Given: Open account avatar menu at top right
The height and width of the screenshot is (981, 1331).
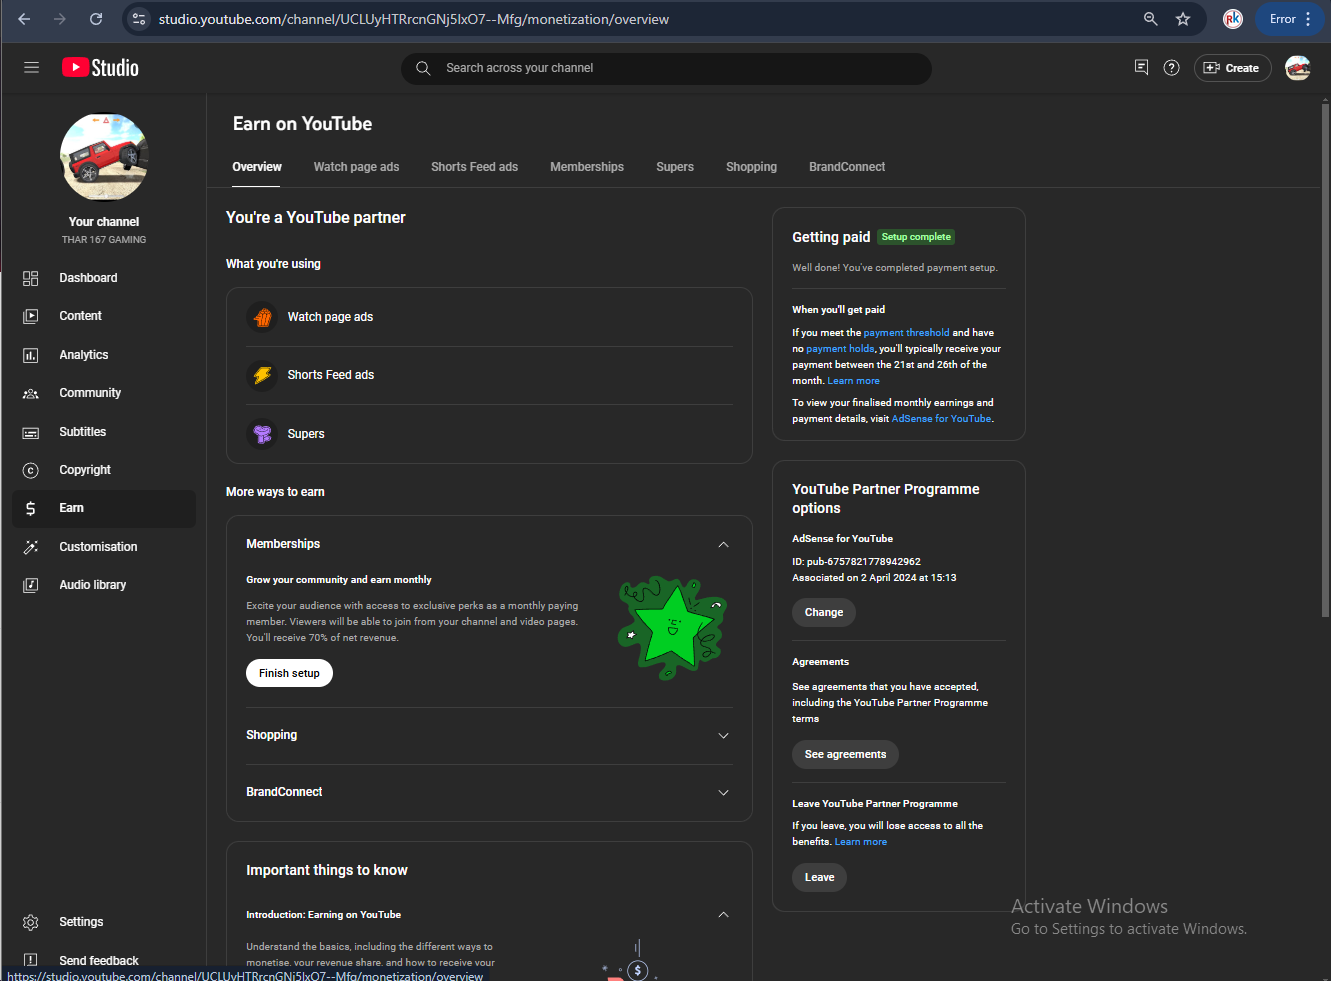Looking at the screenshot, I should pos(1297,68).
